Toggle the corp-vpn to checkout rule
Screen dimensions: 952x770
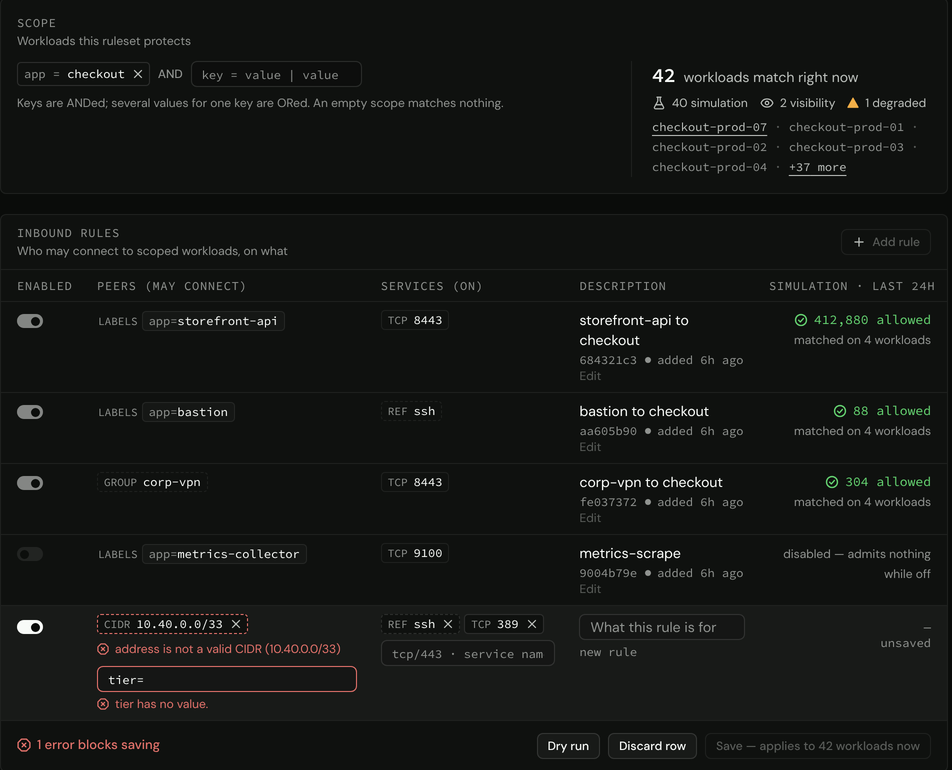point(30,483)
